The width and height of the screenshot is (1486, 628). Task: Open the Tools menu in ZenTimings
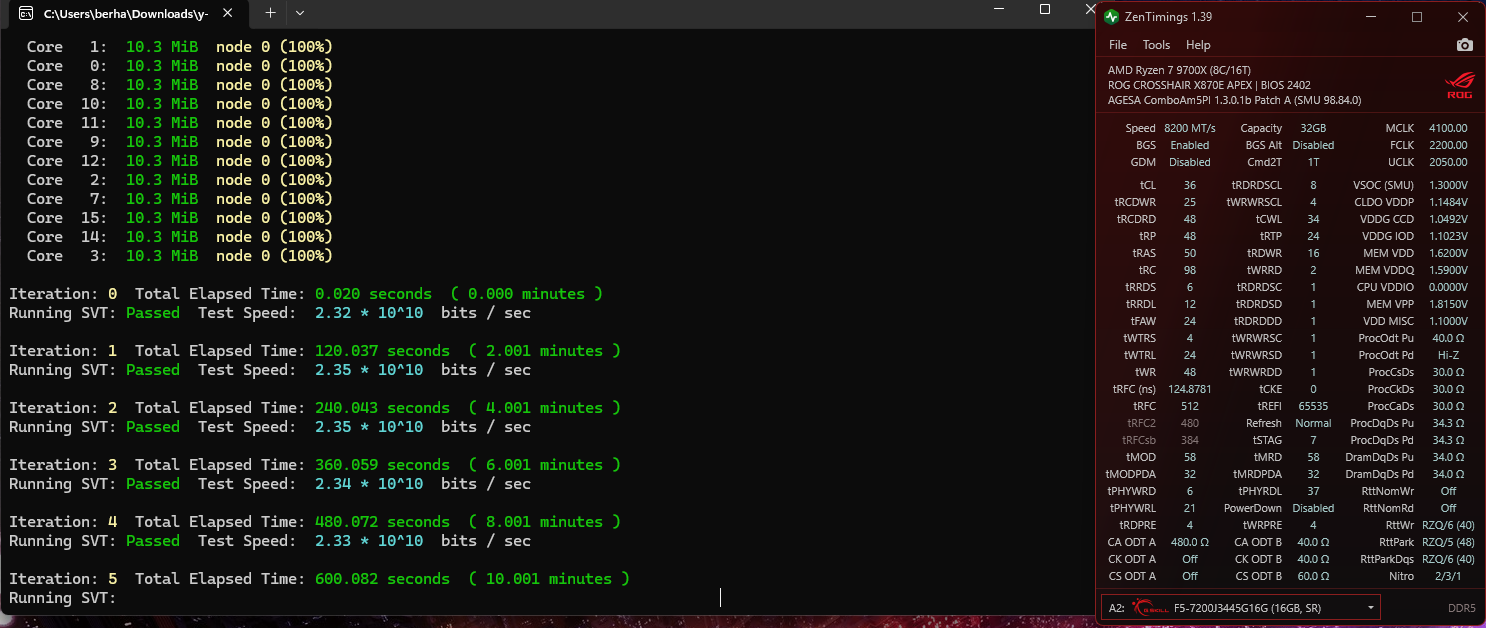[x=1156, y=45]
